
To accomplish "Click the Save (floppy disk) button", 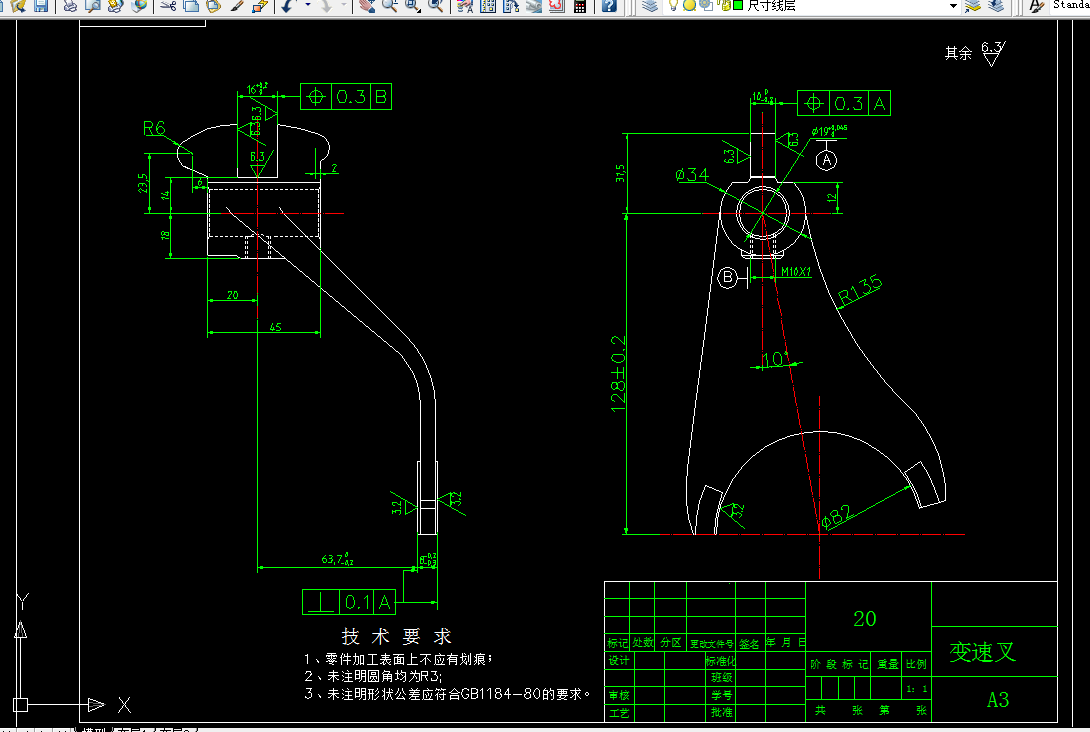I will click(x=41, y=8).
